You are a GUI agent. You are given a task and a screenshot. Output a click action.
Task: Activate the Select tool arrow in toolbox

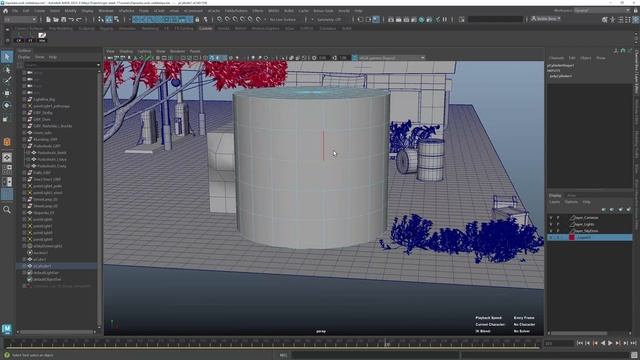7,57
